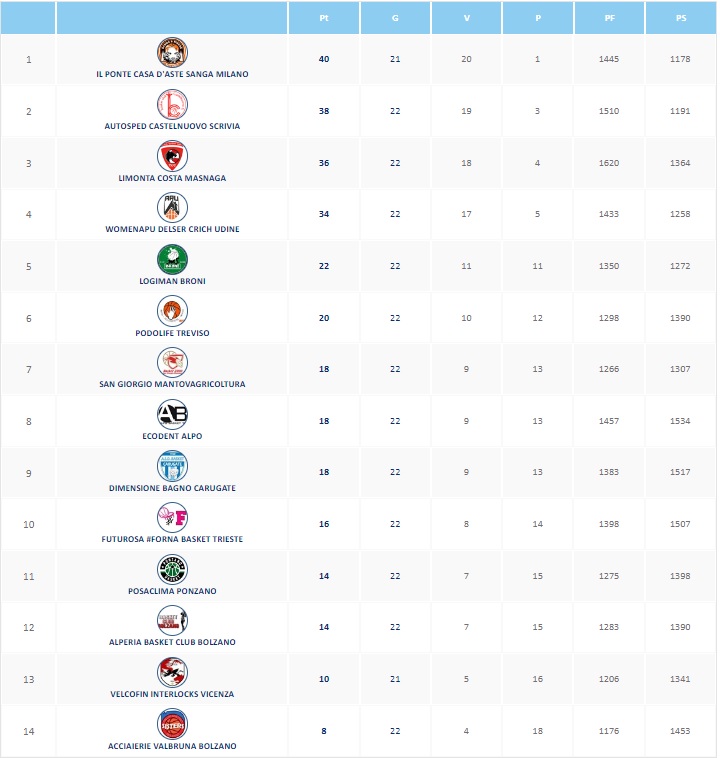Open ALPERIA BASKET CLUB BOLZANO link
This screenshot has width=720, height=758.
(172, 642)
